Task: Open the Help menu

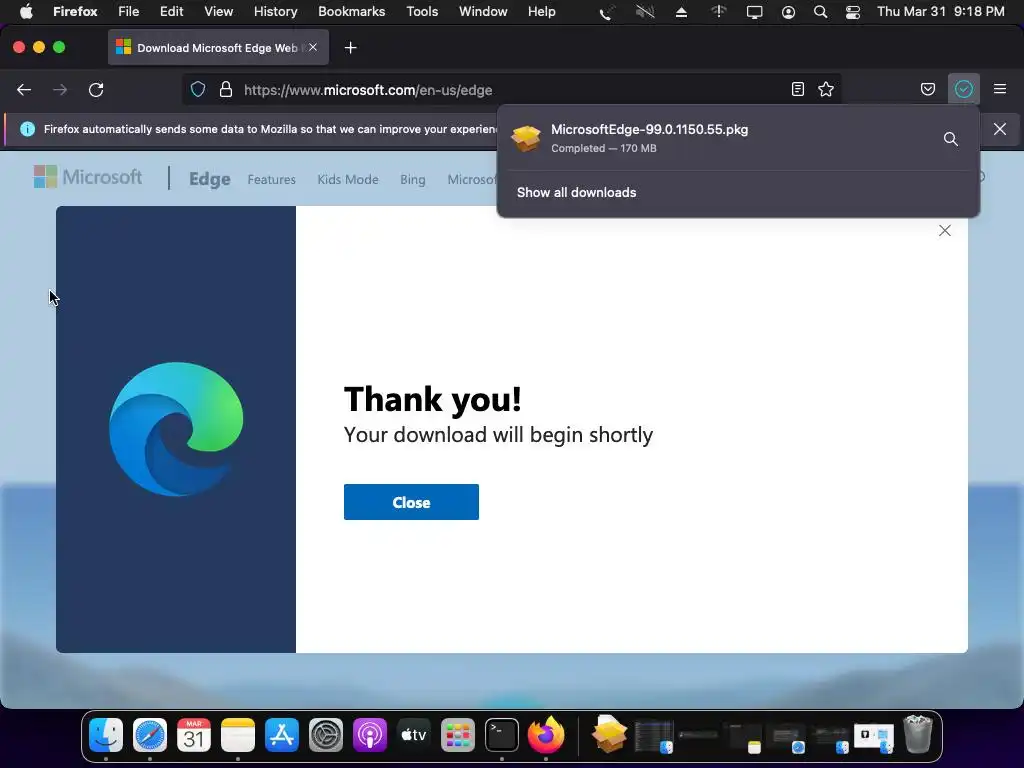Action: (x=541, y=12)
